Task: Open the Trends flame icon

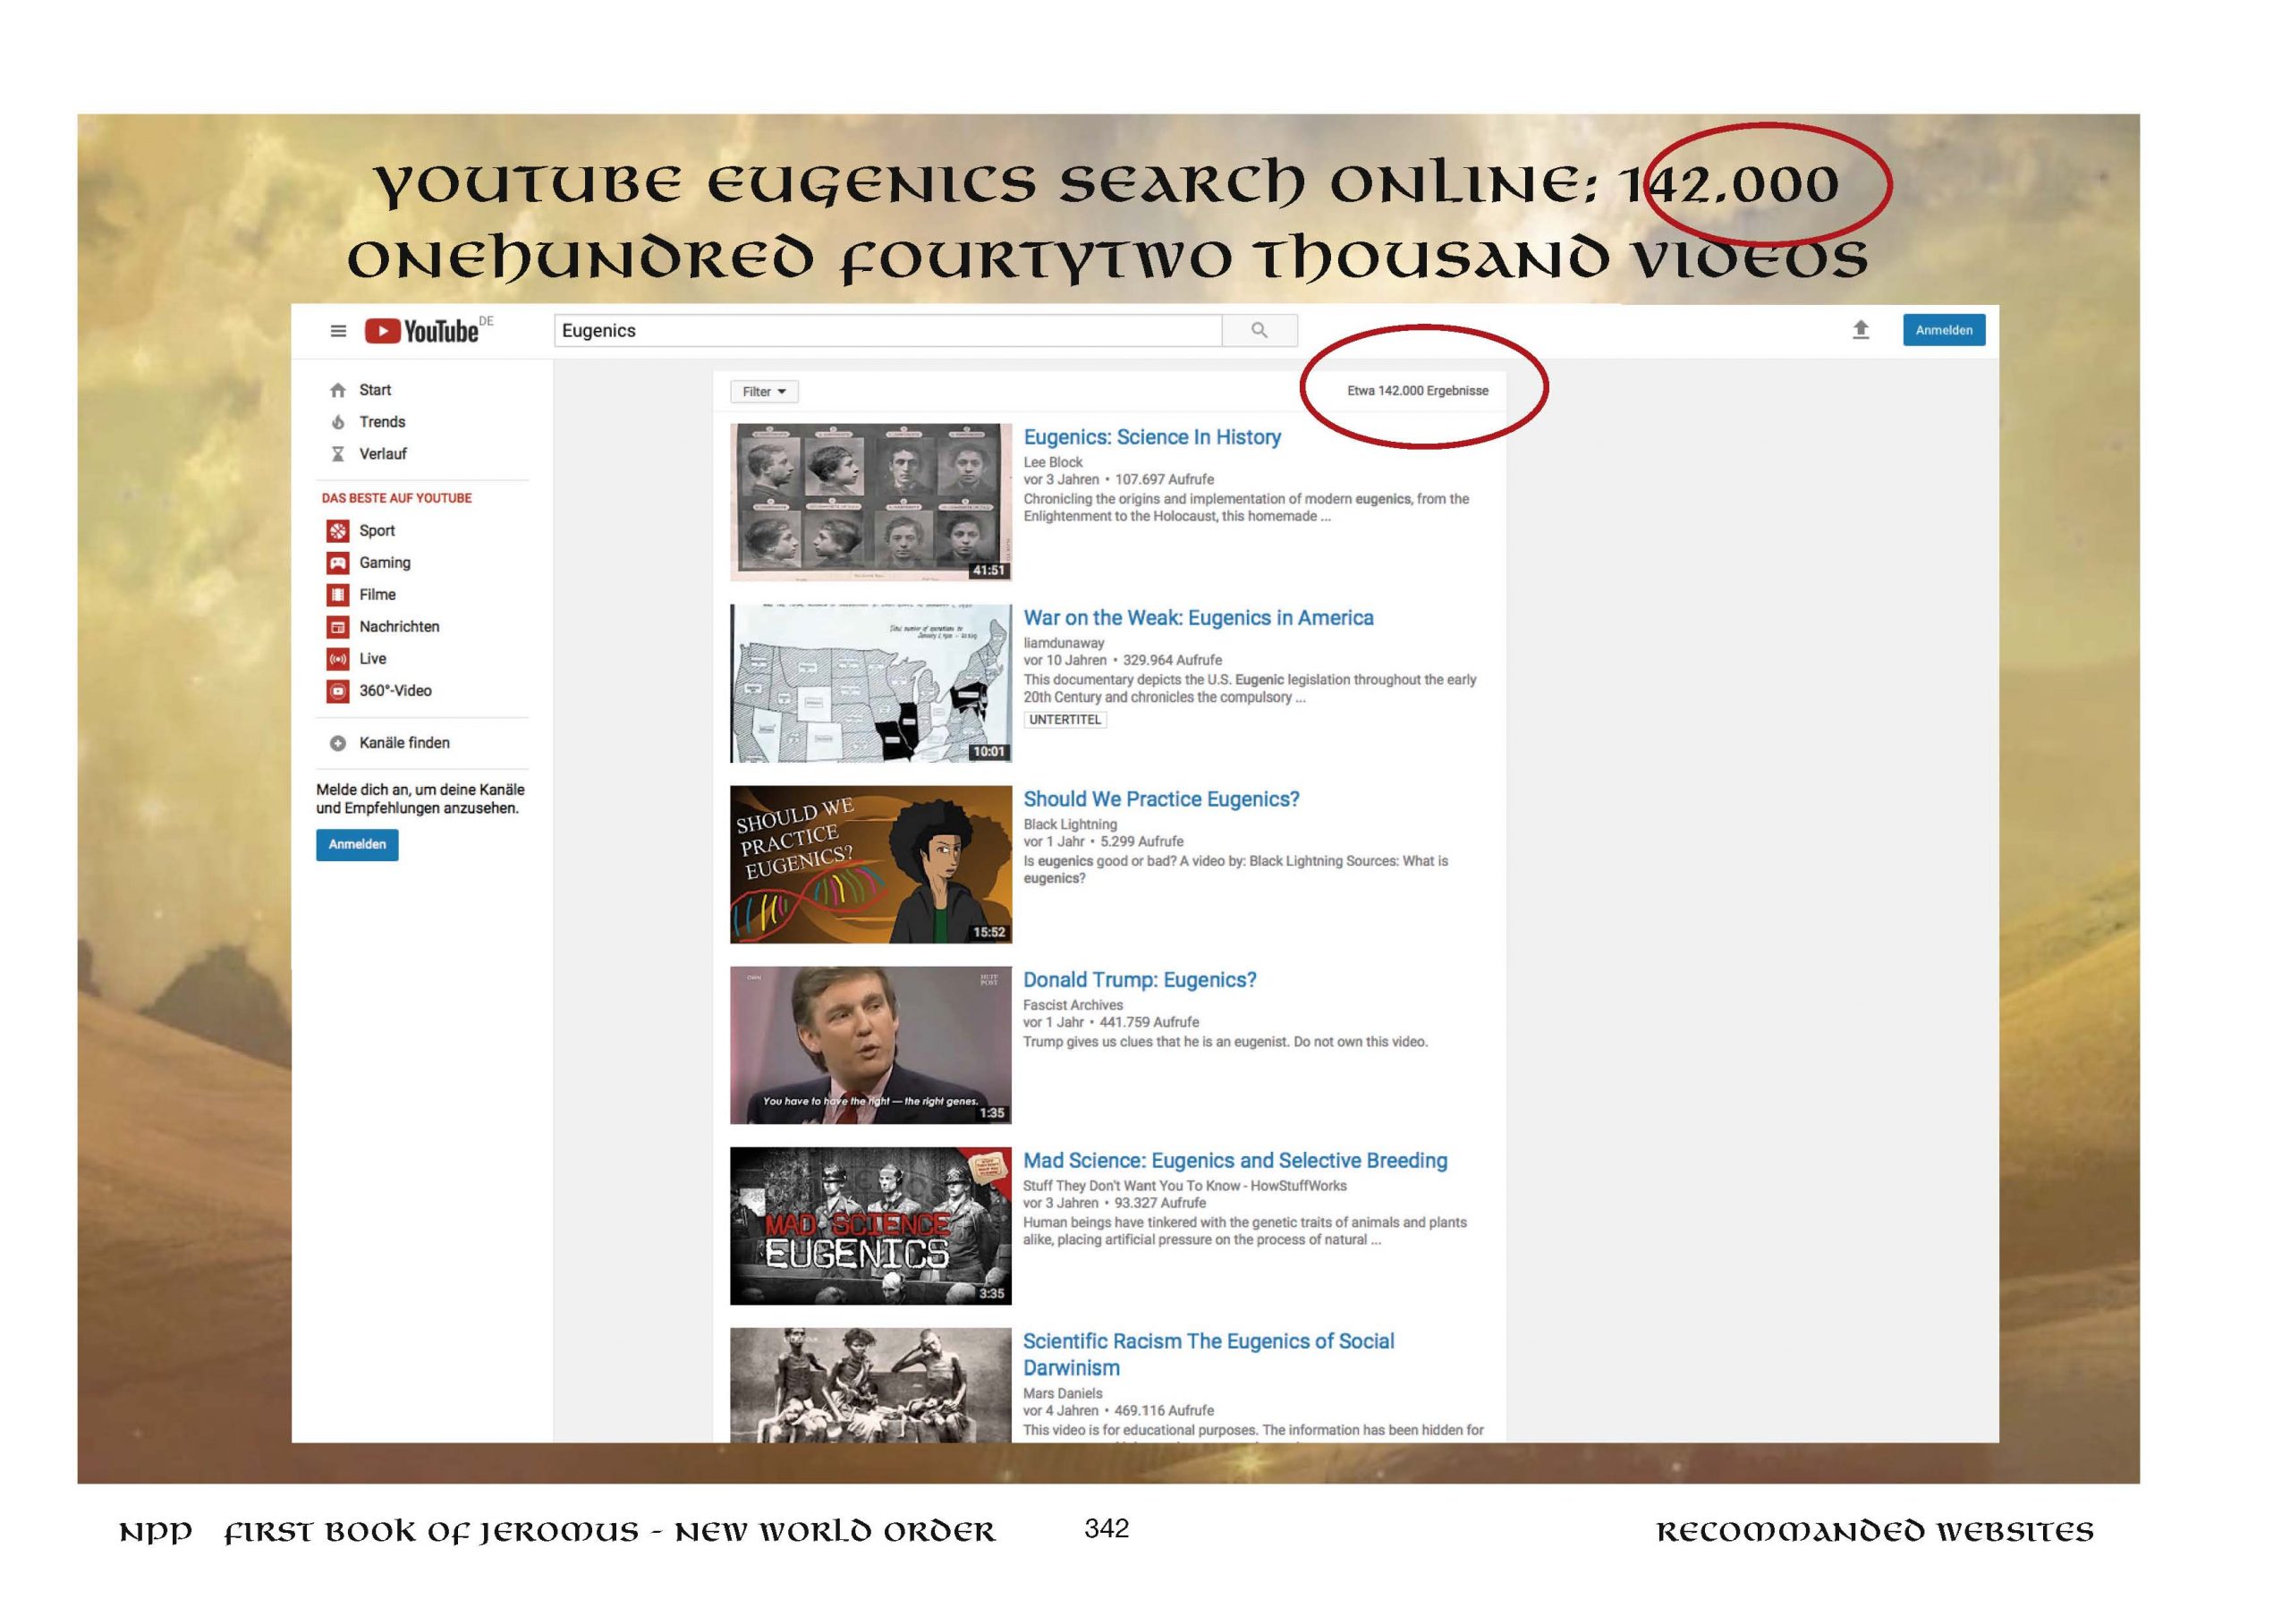Action: 338,422
